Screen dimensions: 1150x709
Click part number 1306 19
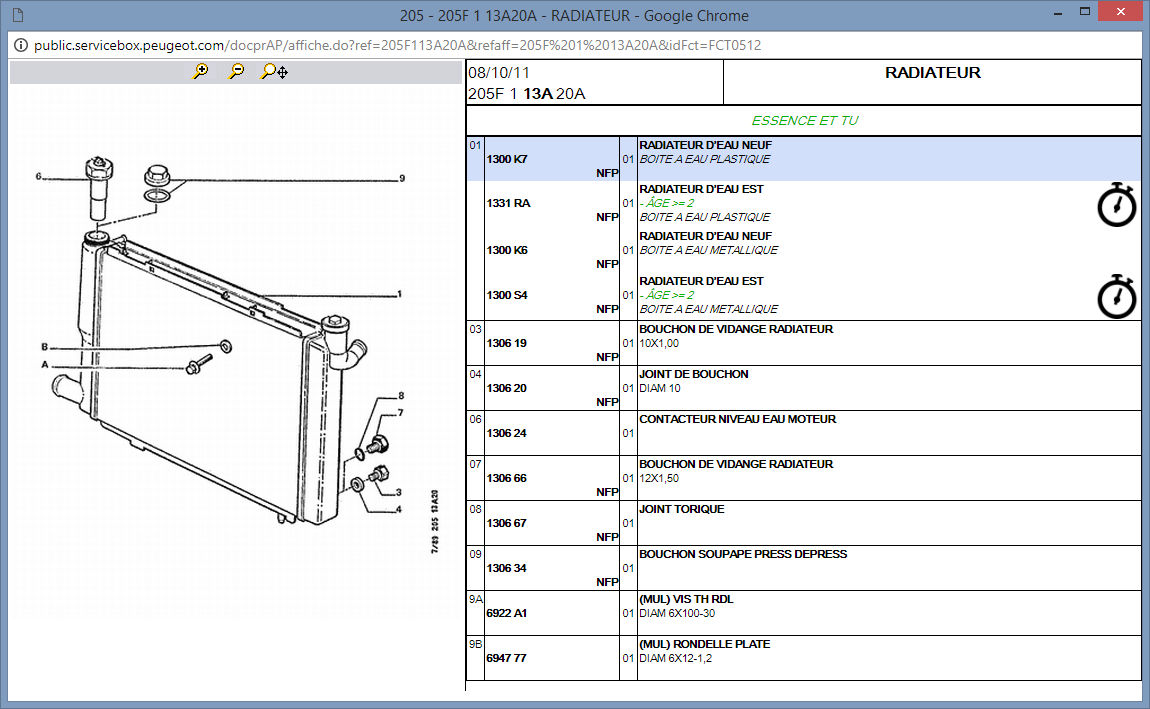[x=506, y=343]
